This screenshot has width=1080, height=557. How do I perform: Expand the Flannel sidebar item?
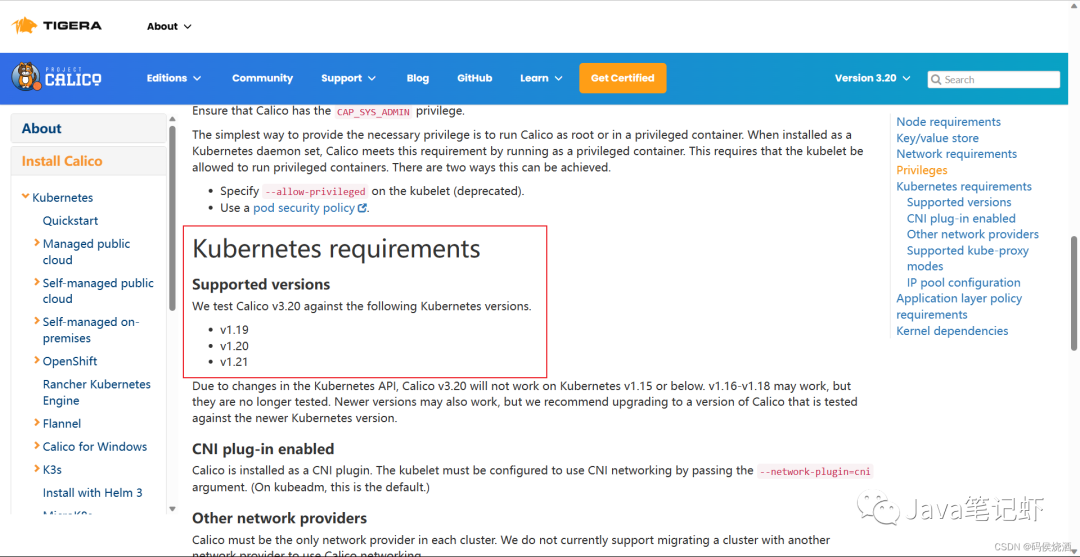coord(37,423)
